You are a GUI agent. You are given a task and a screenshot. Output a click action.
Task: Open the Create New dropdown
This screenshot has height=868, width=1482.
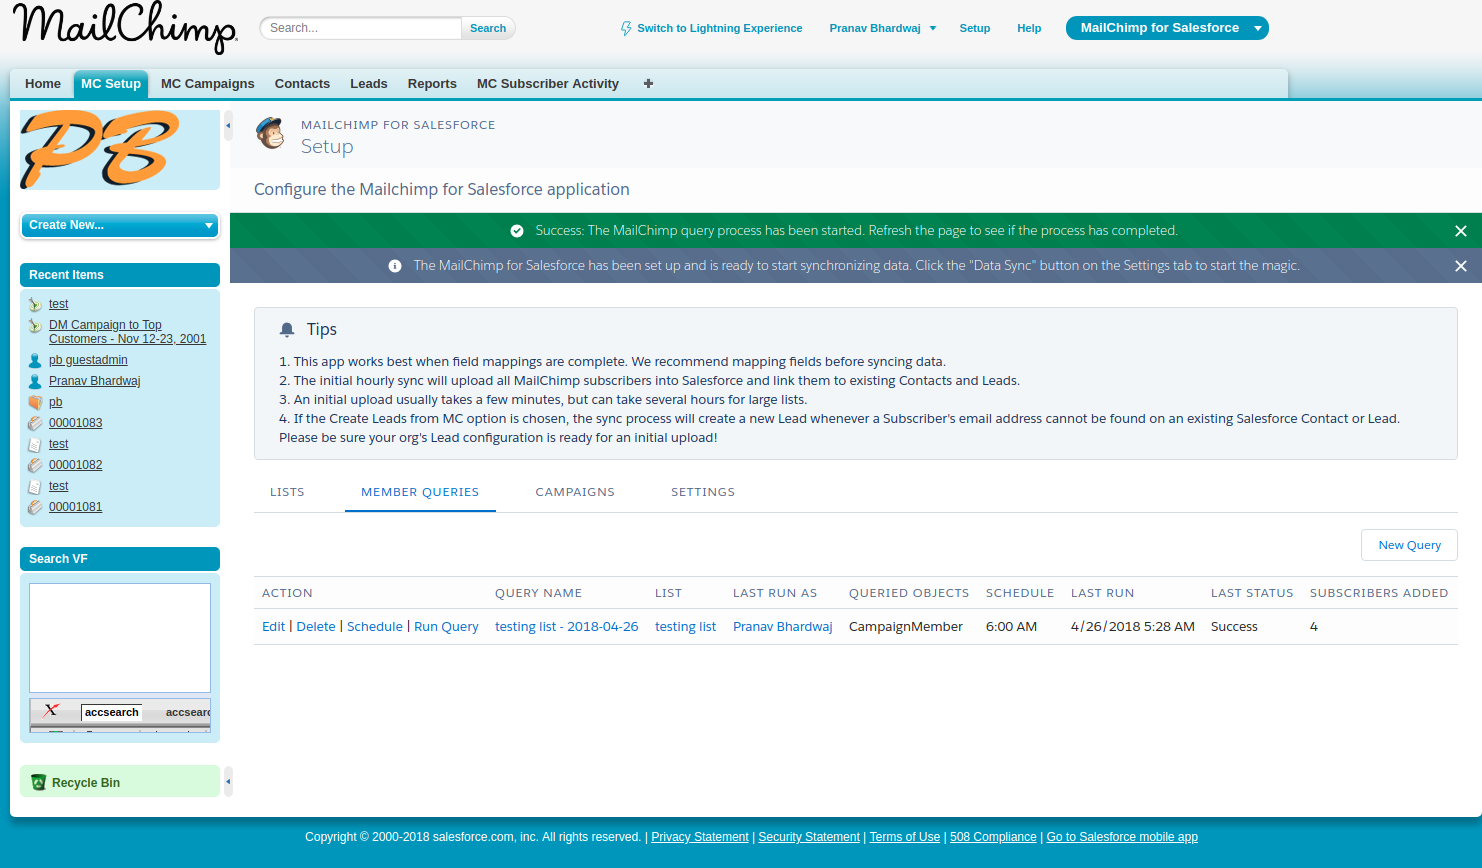pos(120,226)
